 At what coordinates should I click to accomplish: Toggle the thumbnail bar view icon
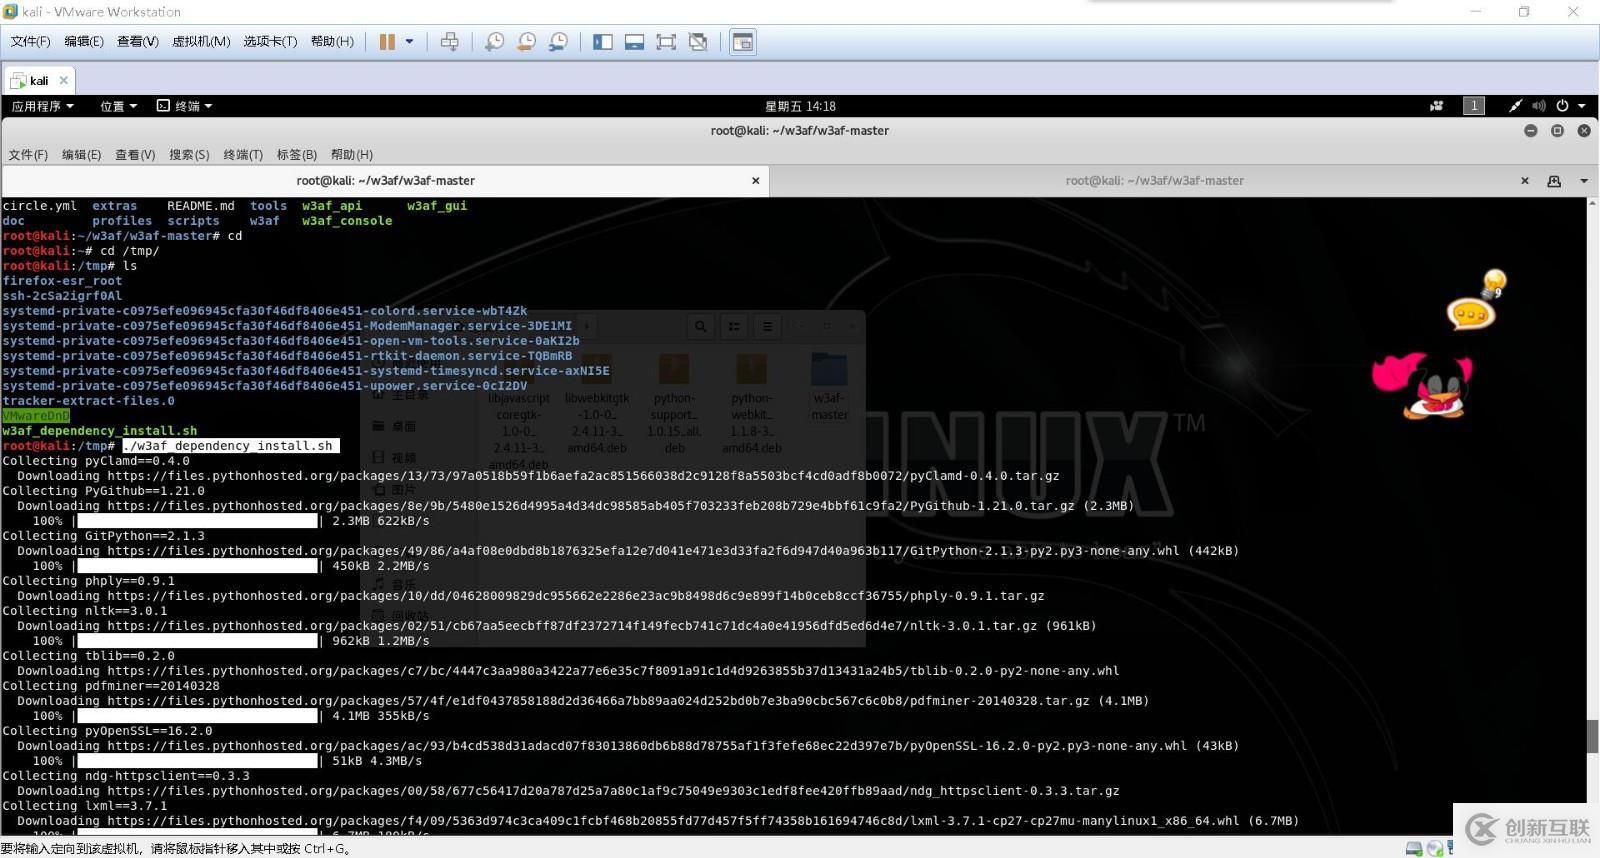[634, 42]
